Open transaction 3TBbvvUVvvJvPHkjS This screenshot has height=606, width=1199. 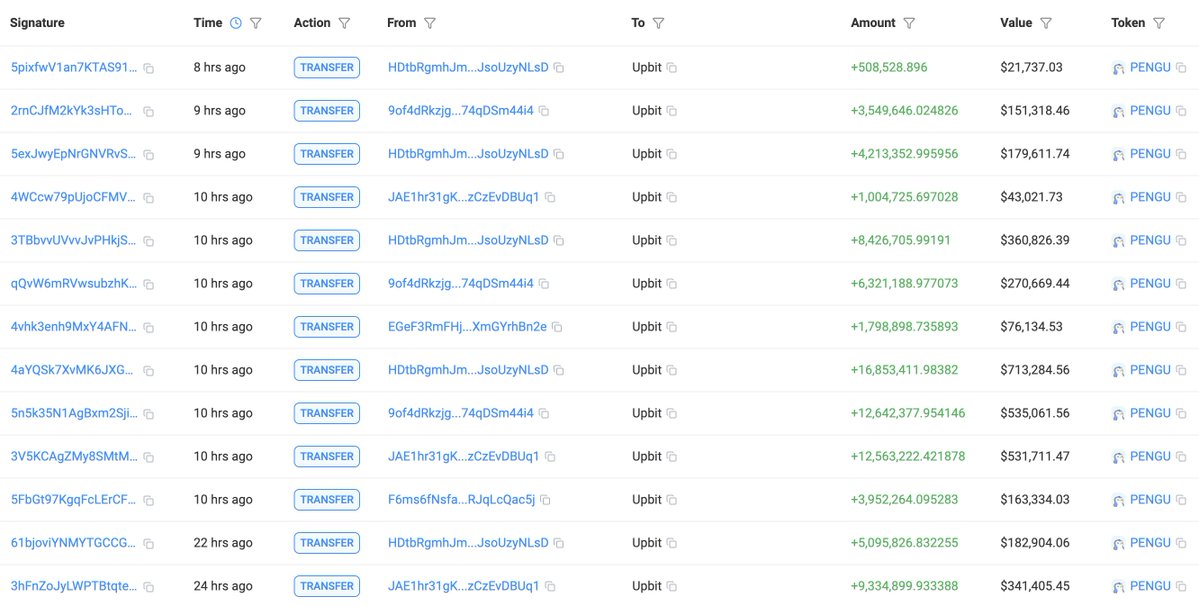74,240
